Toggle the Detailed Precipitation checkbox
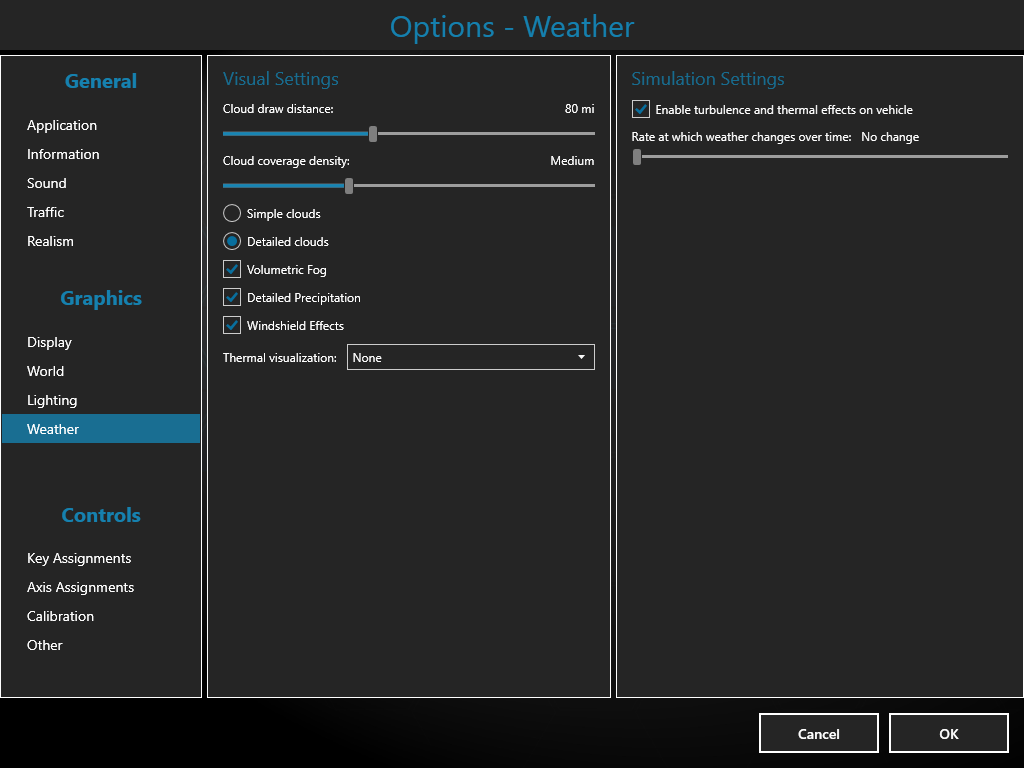1024x768 pixels. coord(232,297)
